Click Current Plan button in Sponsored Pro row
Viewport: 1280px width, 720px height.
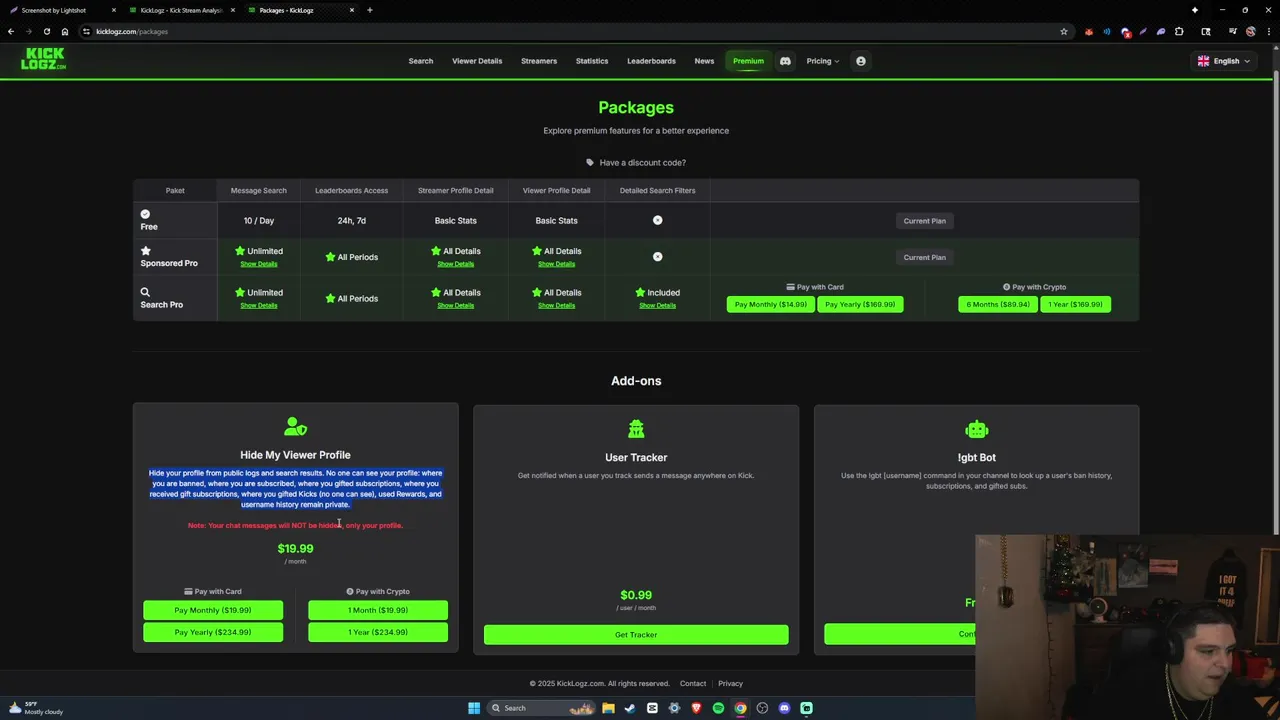(924, 257)
